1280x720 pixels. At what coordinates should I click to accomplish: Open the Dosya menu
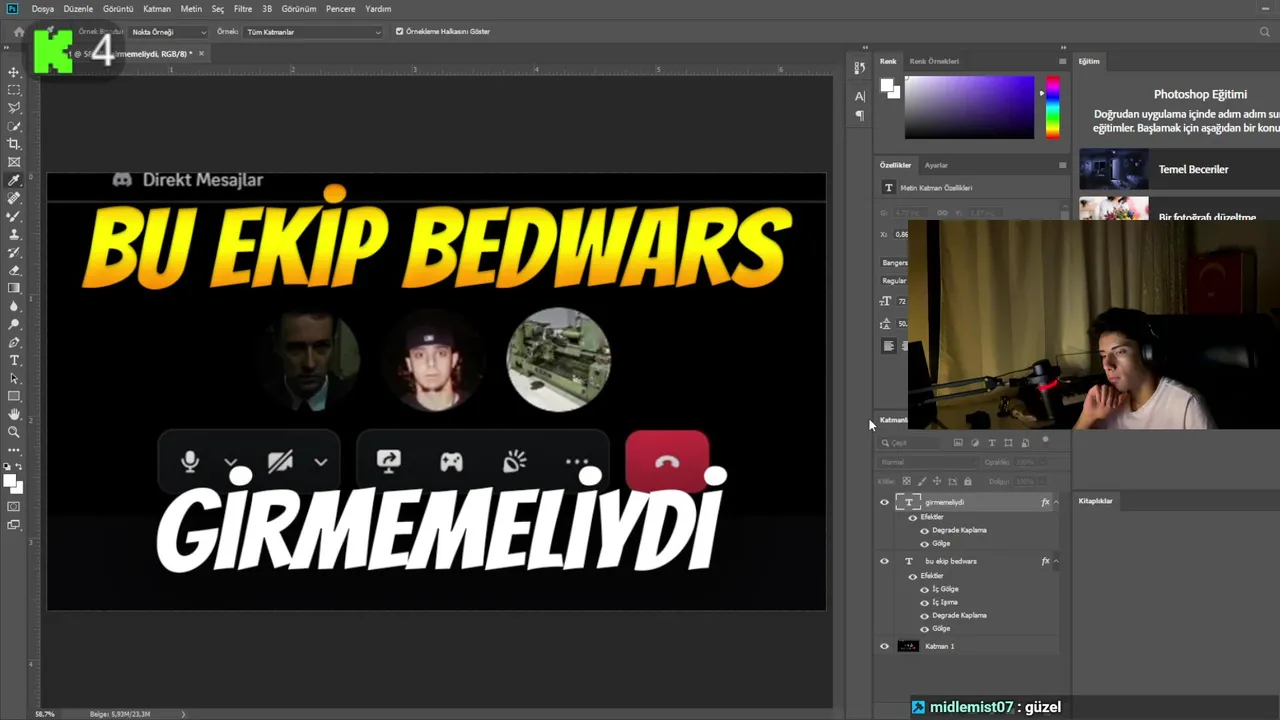(43, 9)
